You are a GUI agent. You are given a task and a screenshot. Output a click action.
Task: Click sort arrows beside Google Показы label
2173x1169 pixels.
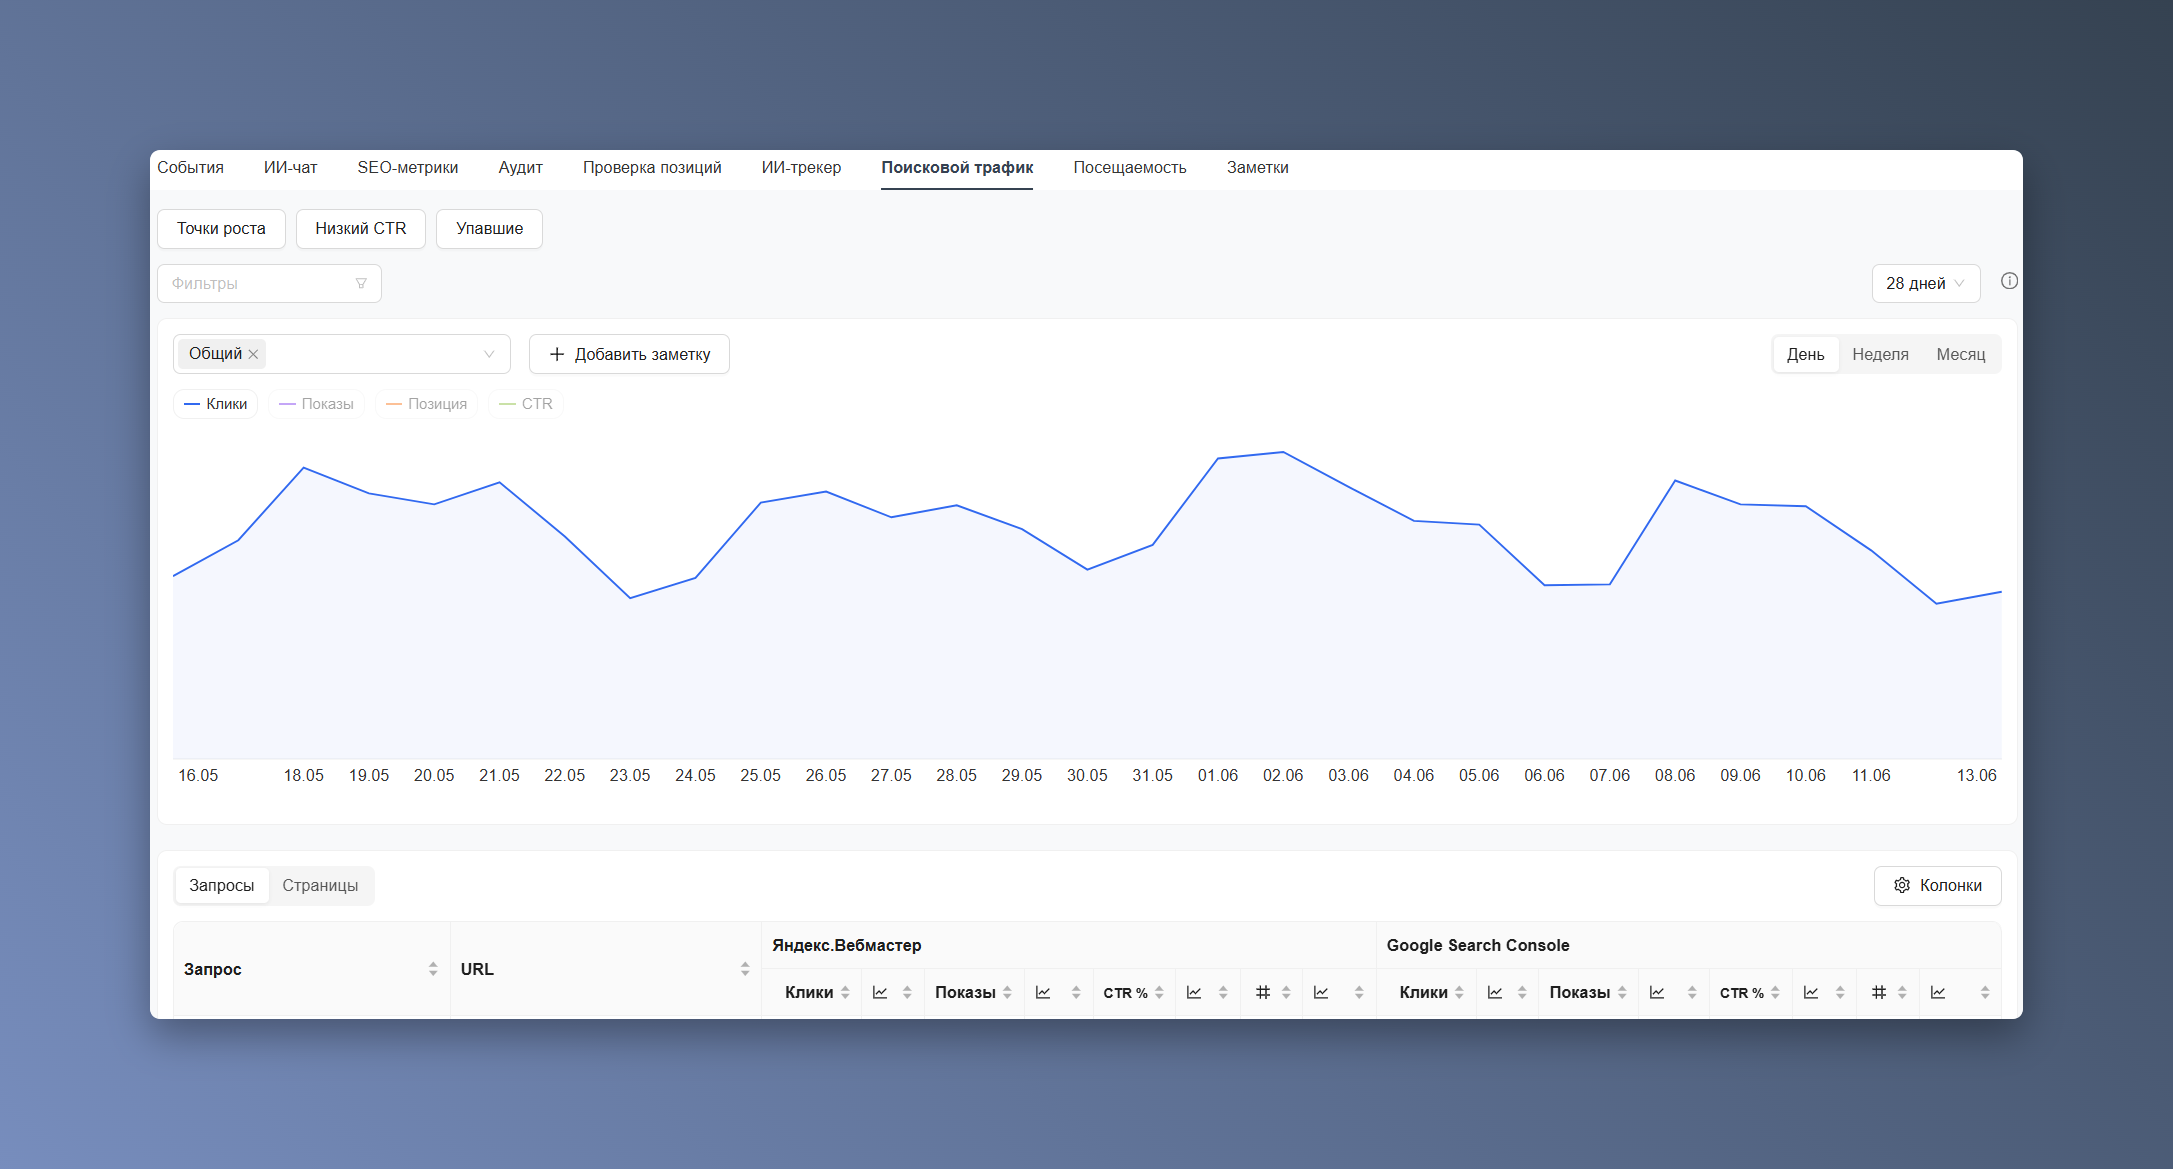point(1622,992)
